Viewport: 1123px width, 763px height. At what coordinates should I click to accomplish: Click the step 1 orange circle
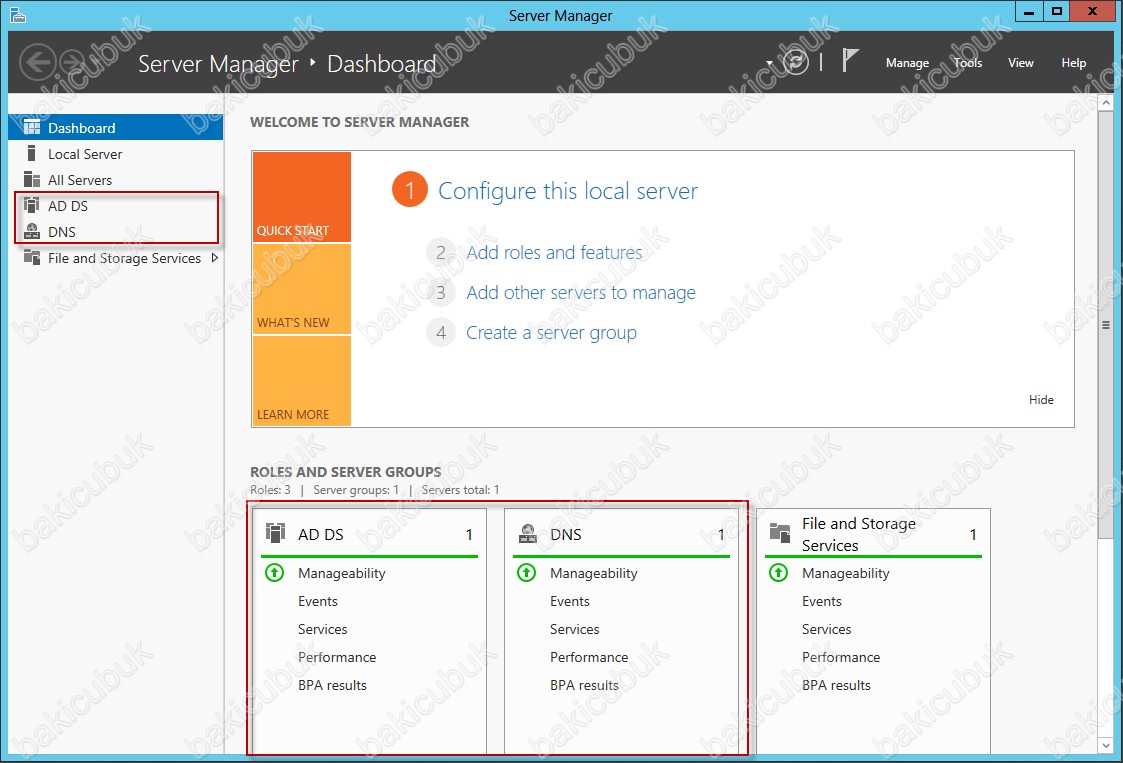(410, 190)
